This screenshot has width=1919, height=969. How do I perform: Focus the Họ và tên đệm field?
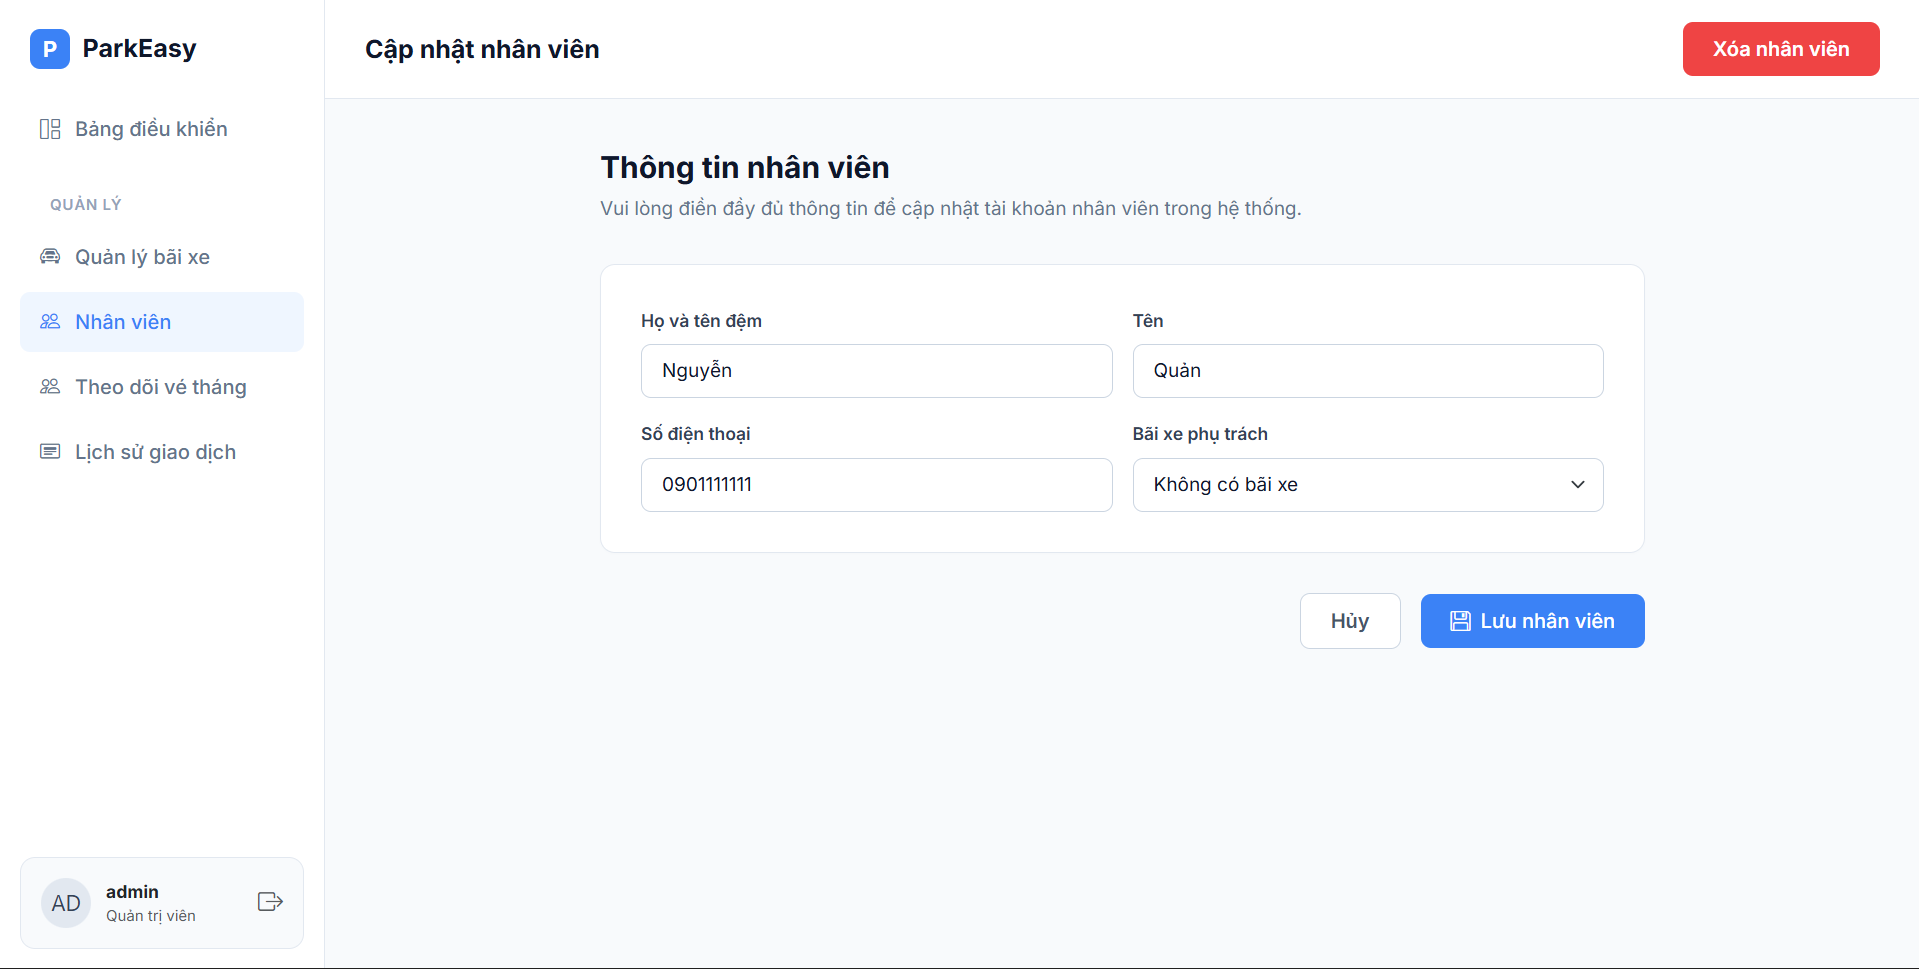pos(876,371)
